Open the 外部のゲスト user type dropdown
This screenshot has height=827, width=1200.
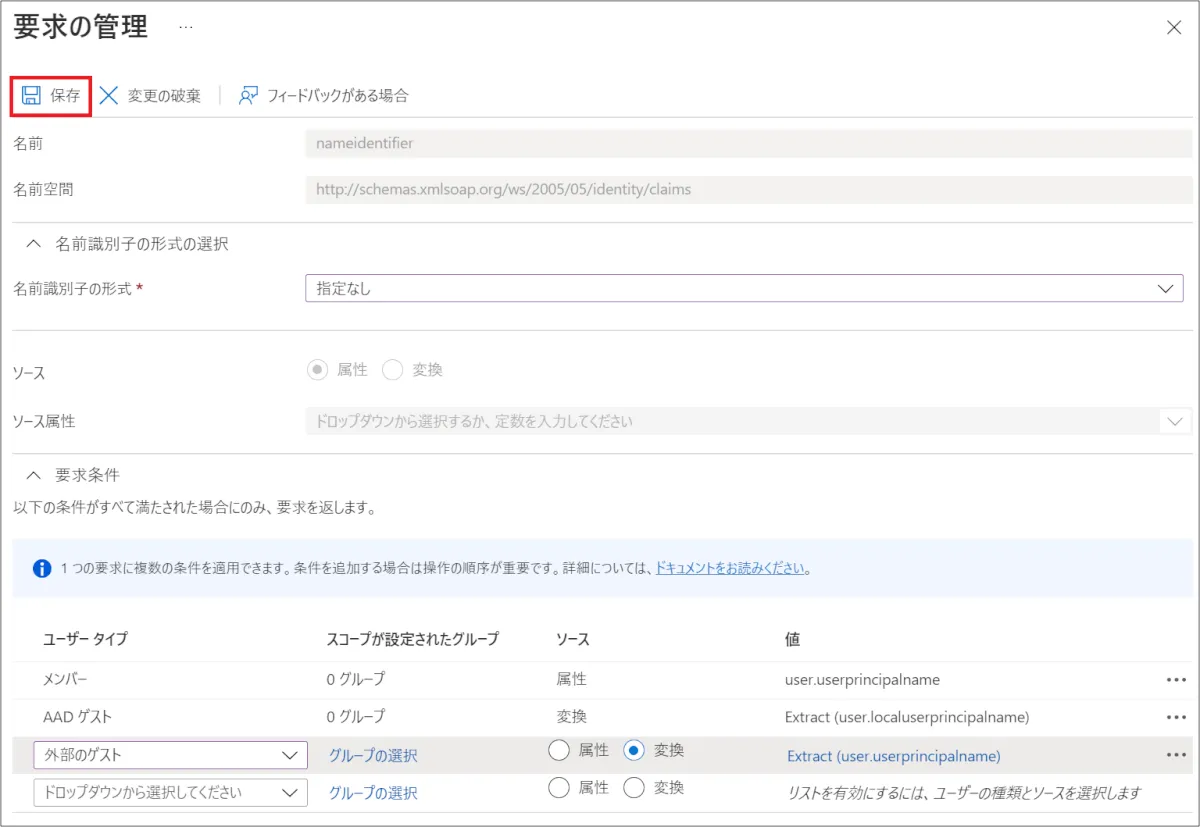pos(170,755)
